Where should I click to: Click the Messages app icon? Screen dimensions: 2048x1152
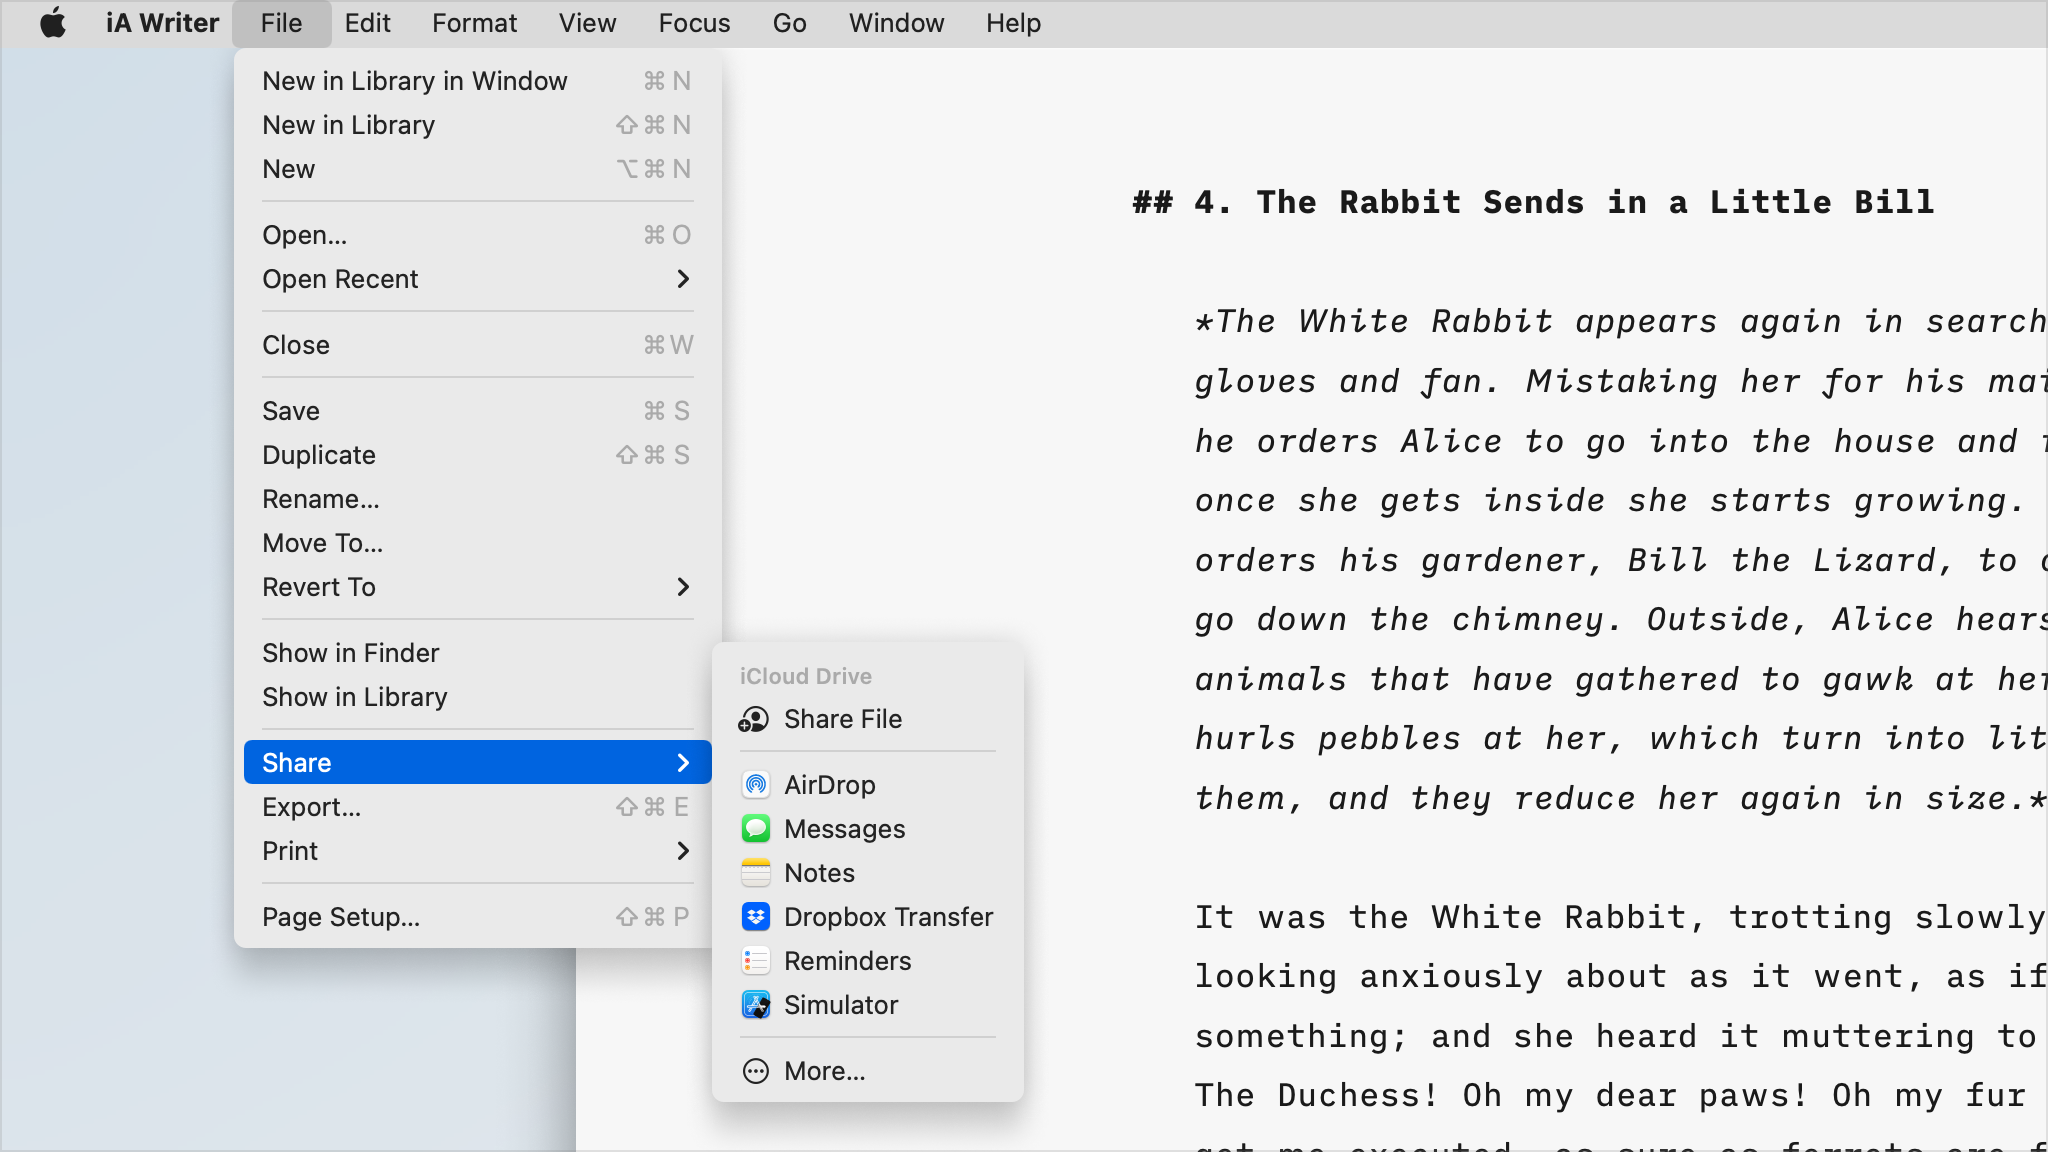[x=756, y=829]
